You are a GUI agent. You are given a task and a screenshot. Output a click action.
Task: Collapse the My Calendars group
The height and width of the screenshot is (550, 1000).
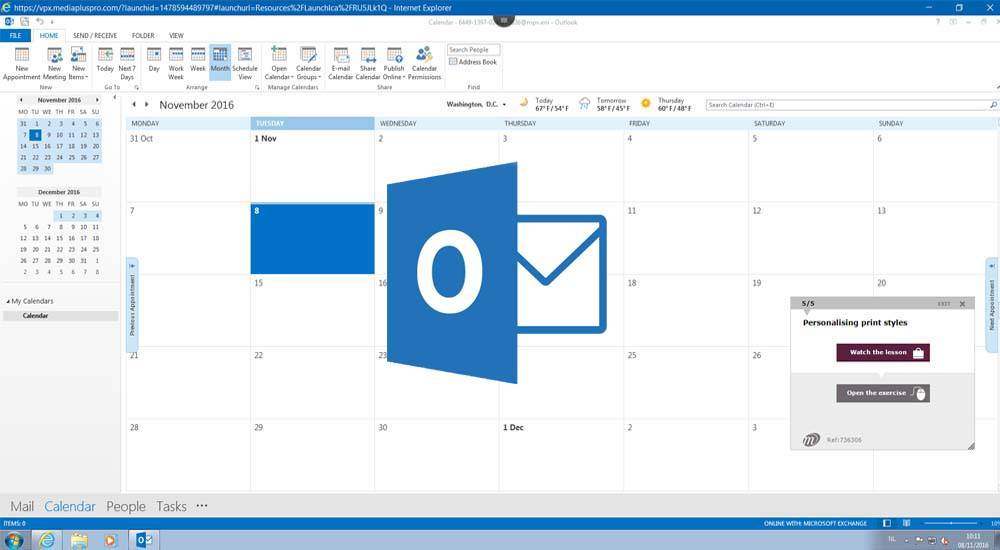9,301
